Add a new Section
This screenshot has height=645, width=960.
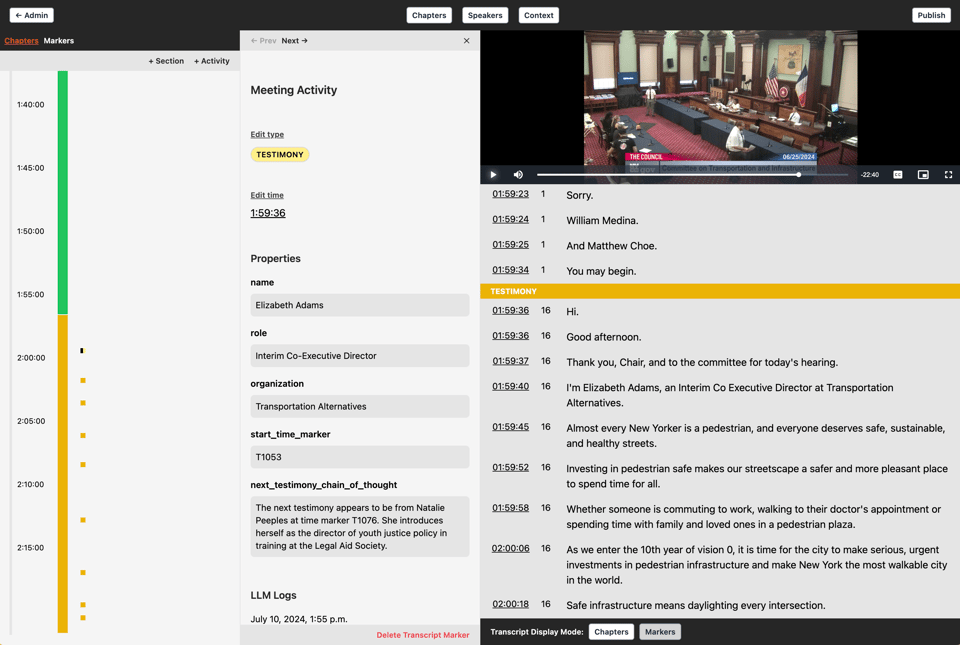166,61
